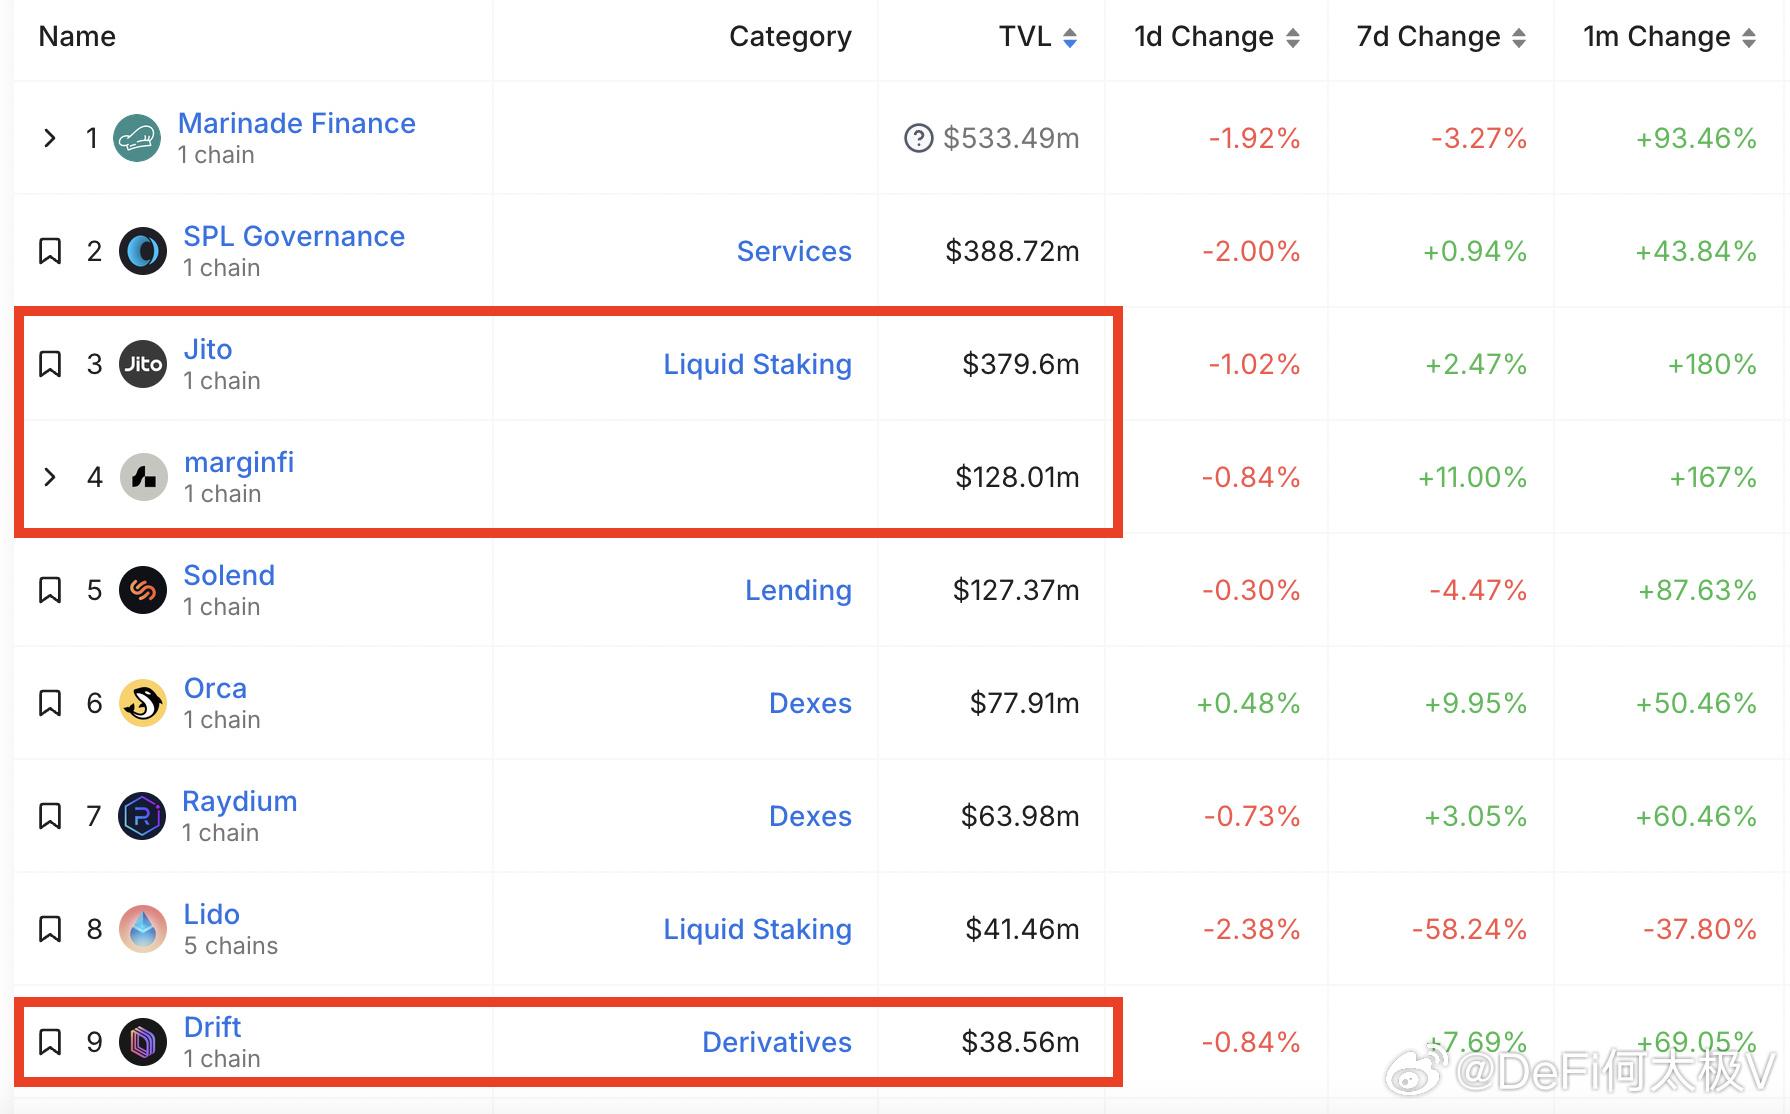The image size is (1790, 1114).
Task: Click the +0.48% 1d change value
Action: [1248, 703]
